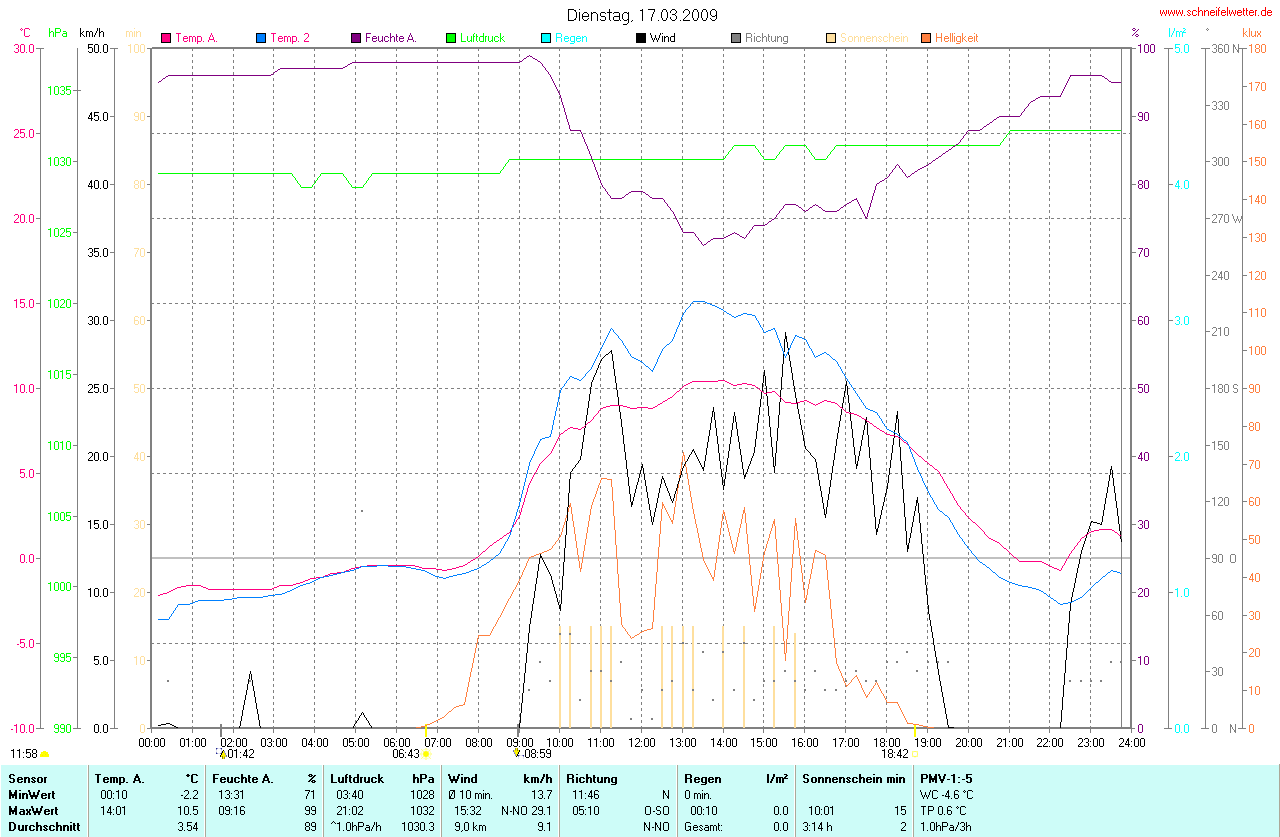Click the Temp. A. minimum value -2.2
This screenshot has width=1280, height=837.
189,794
